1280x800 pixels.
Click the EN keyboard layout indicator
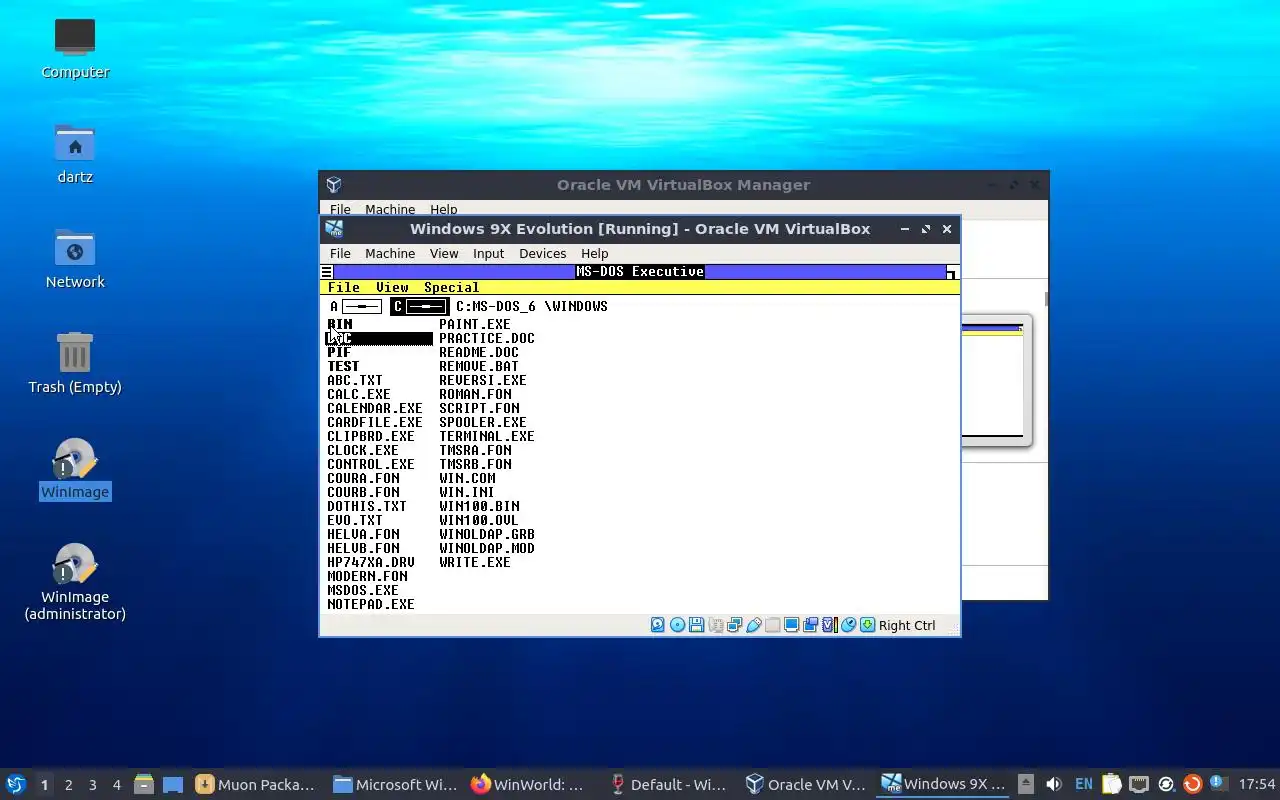click(x=1084, y=784)
